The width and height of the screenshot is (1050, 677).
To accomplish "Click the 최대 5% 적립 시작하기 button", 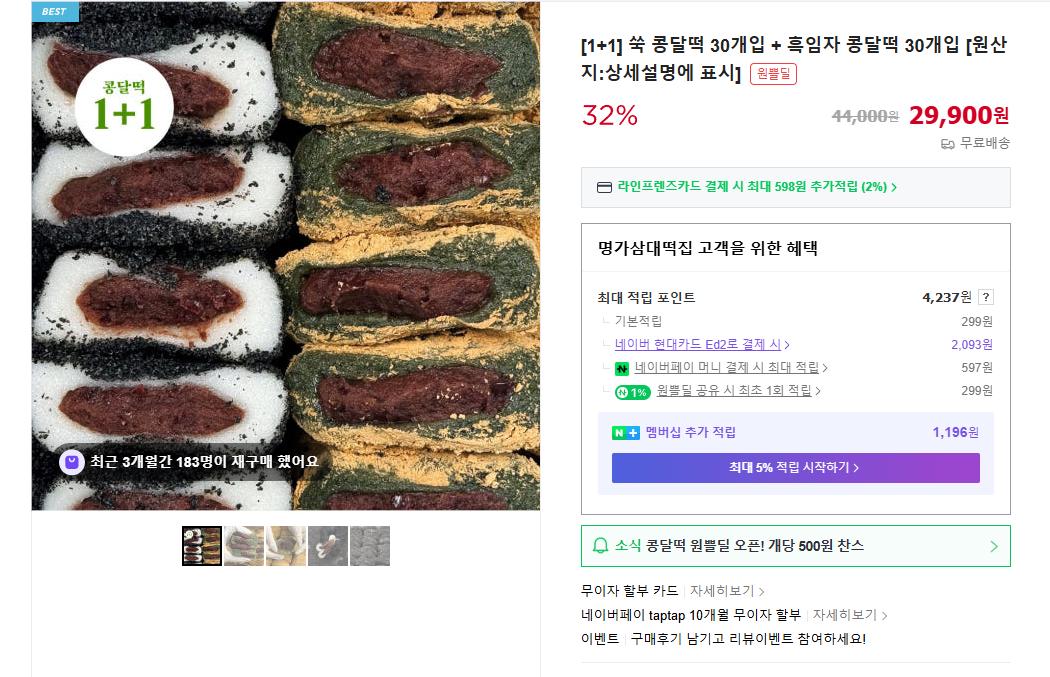I will [796, 467].
